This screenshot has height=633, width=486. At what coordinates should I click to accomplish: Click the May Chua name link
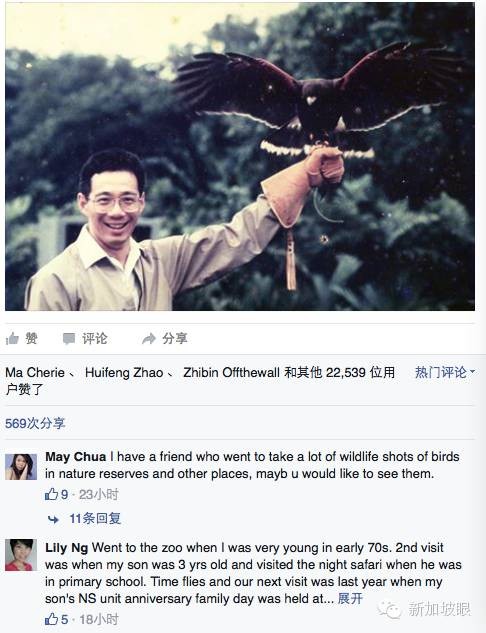[75, 457]
